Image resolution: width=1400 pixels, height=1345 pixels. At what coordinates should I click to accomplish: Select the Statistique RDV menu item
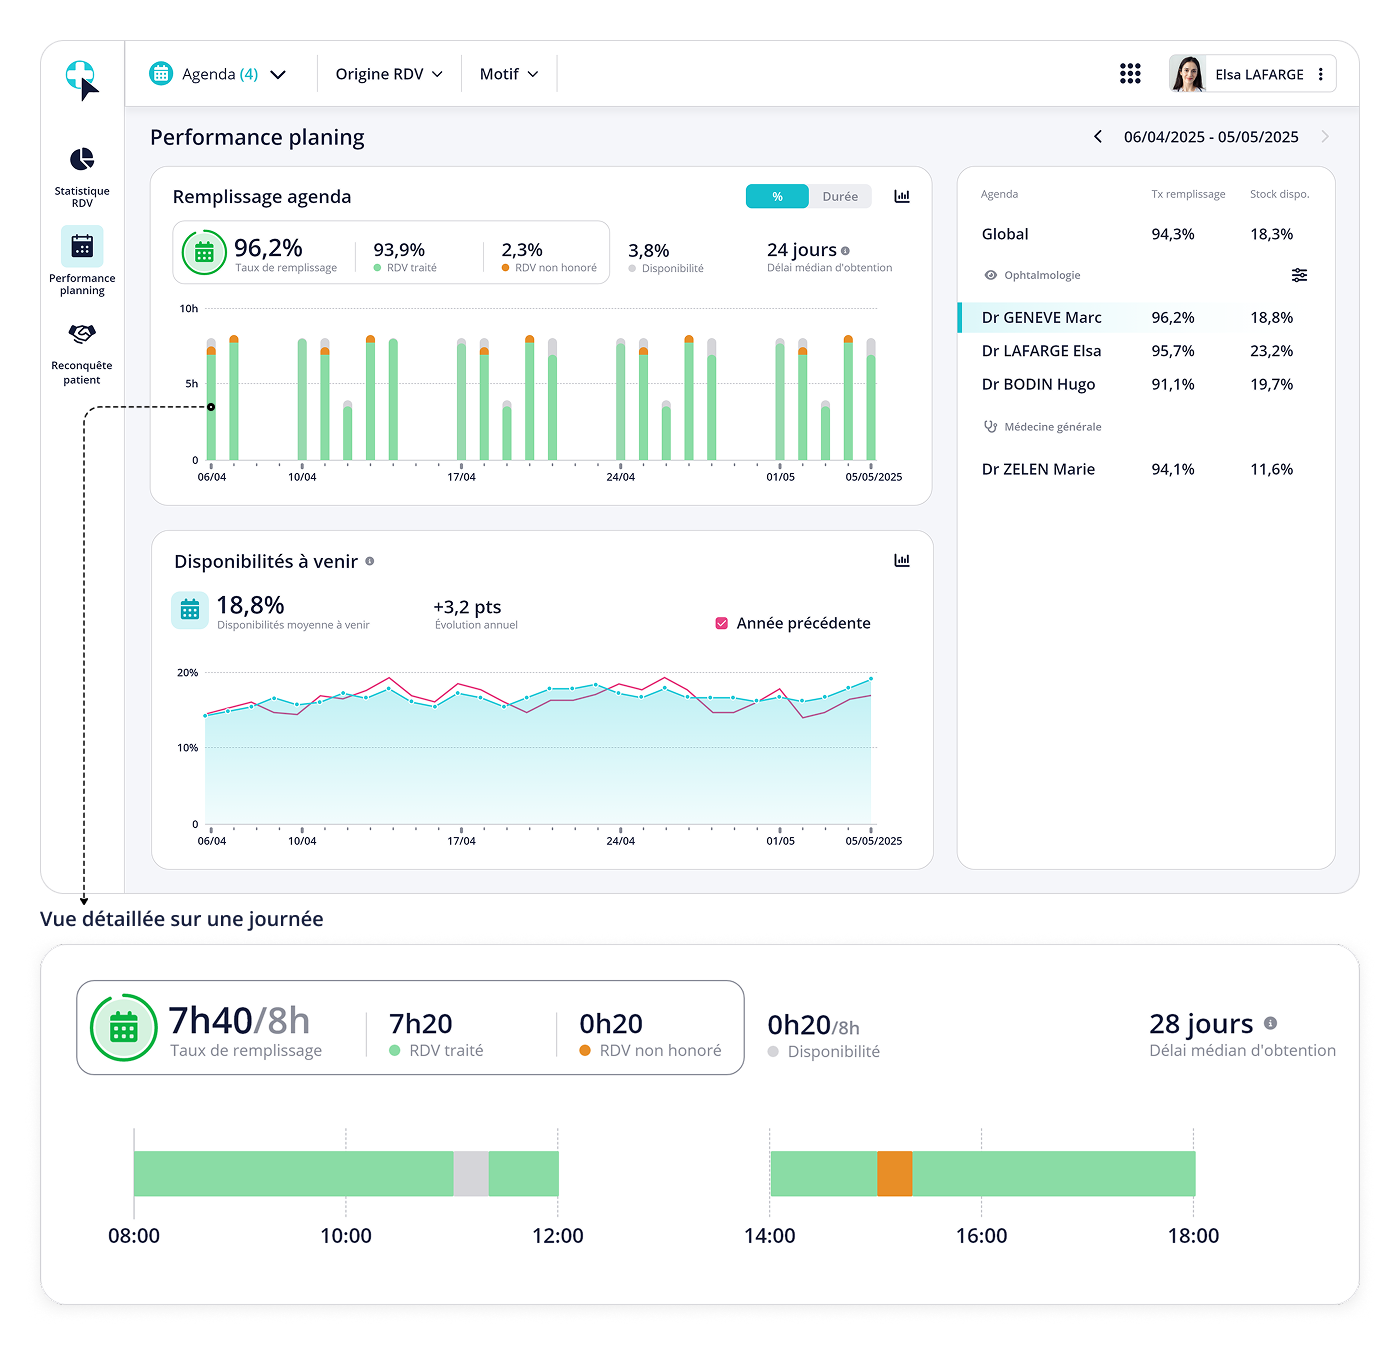click(82, 178)
